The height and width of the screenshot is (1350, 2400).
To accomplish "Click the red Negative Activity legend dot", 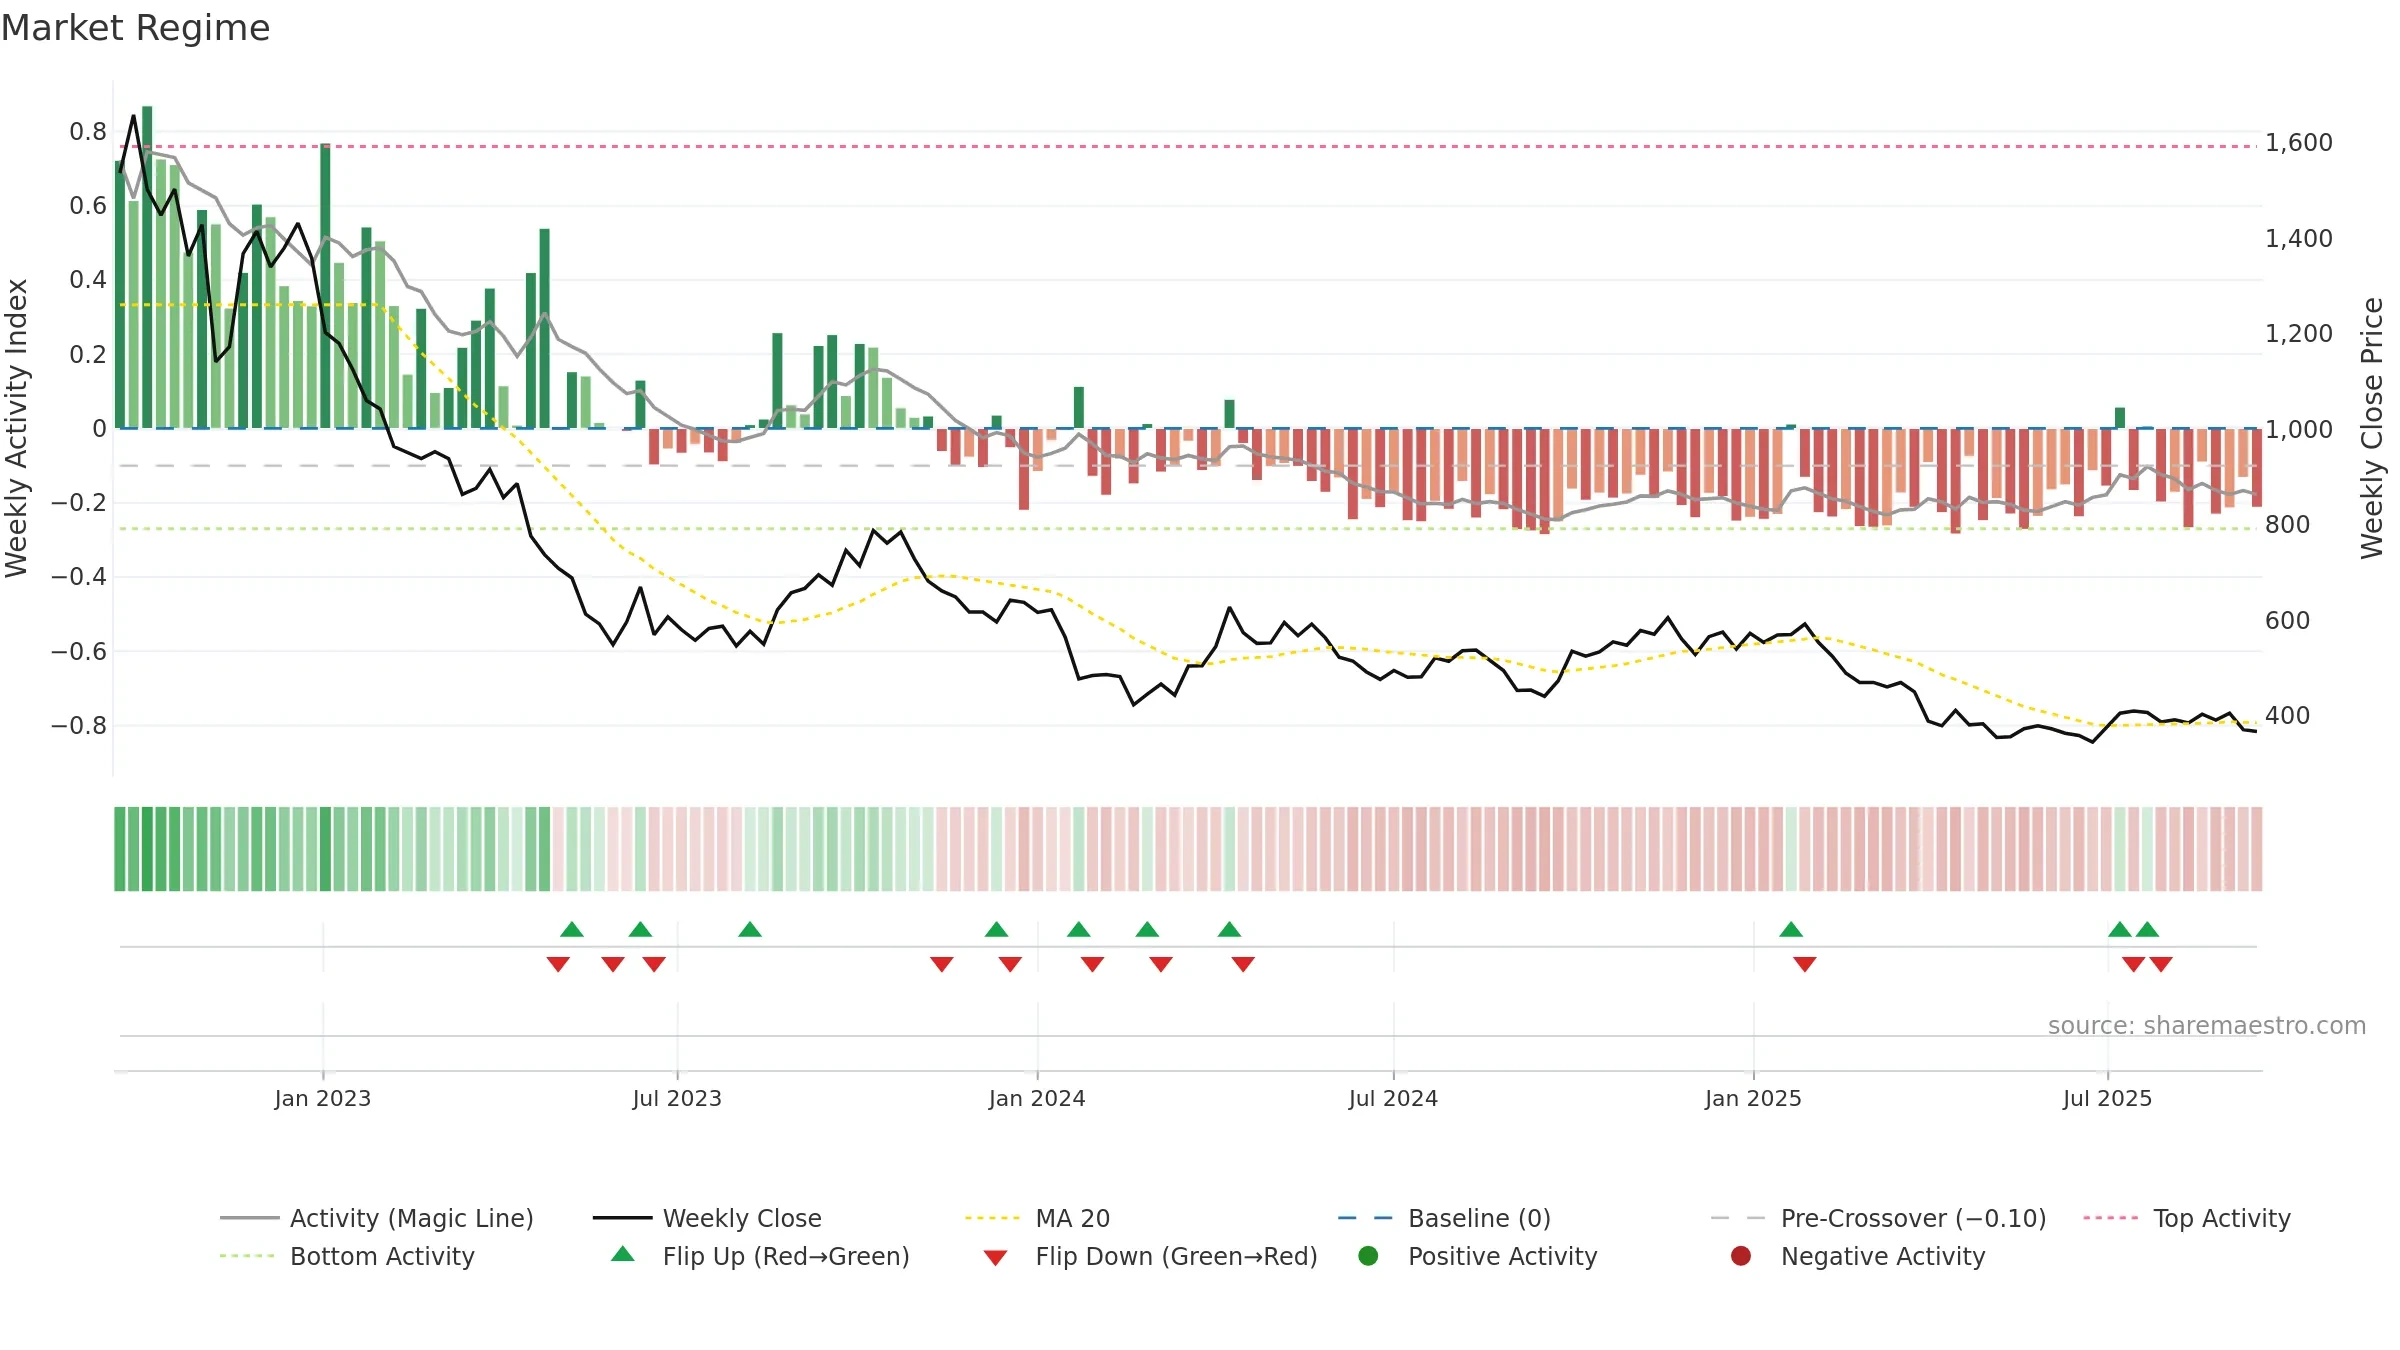I will 1741,1255.
